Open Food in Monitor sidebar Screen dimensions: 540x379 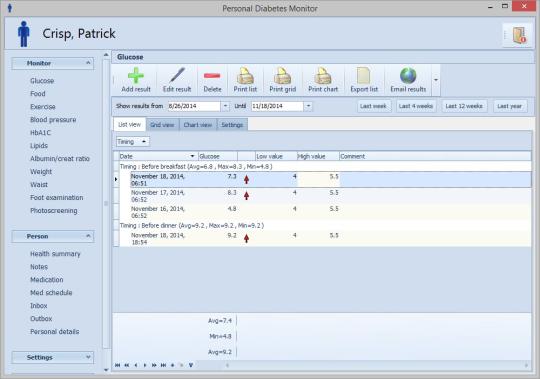coord(38,94)
